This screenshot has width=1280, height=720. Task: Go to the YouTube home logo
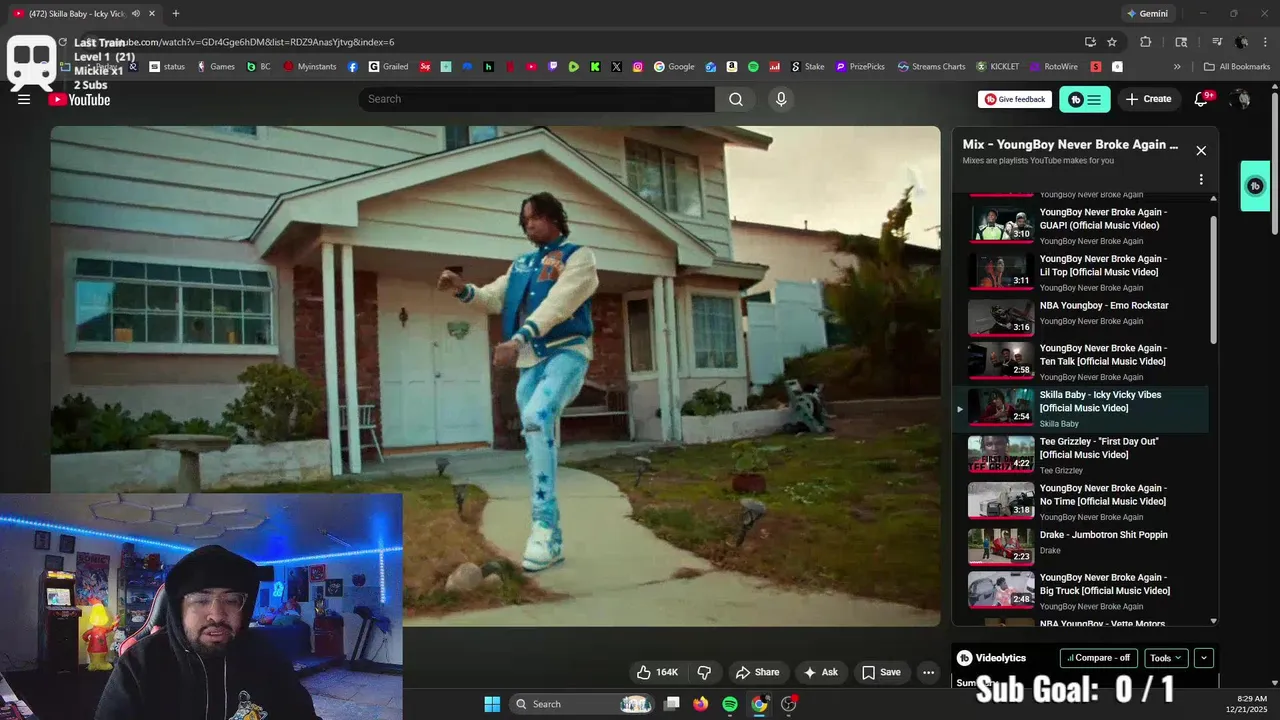[79, 99]
